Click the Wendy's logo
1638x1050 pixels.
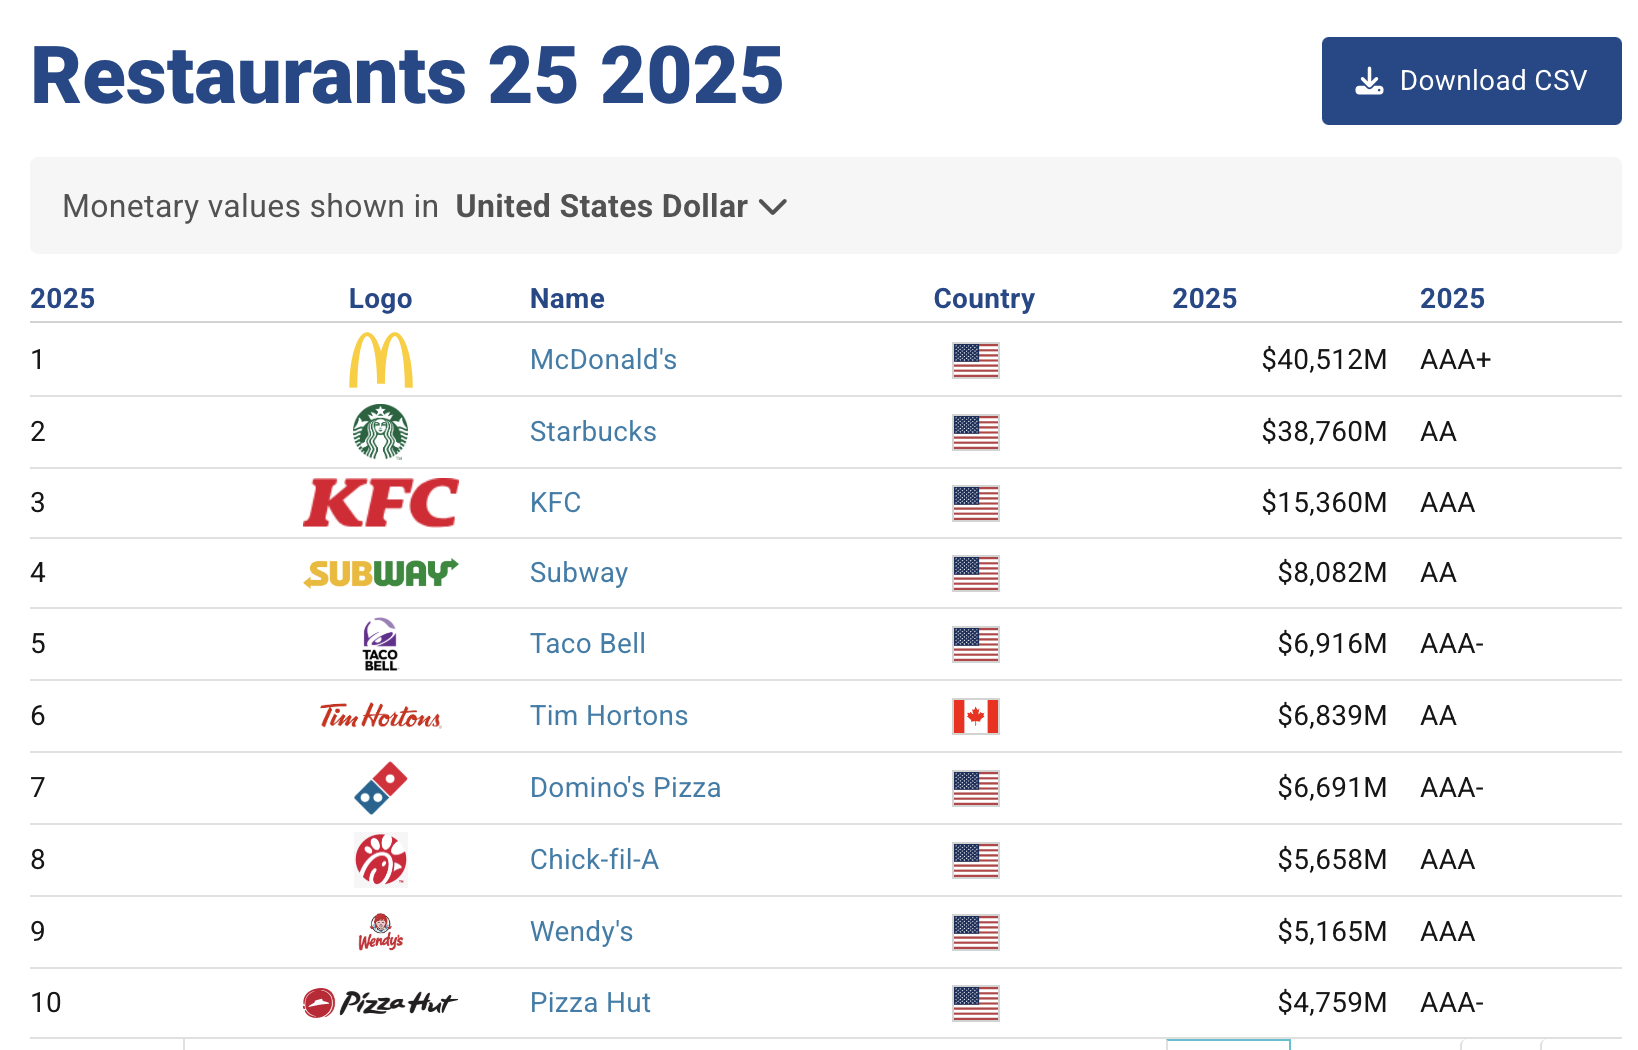380,932
